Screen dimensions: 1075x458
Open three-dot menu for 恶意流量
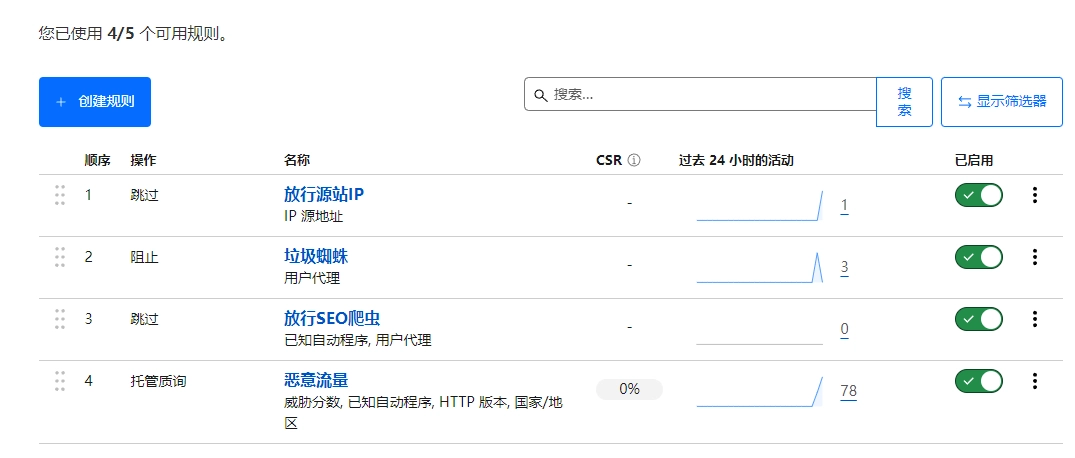coord(1035,381)
